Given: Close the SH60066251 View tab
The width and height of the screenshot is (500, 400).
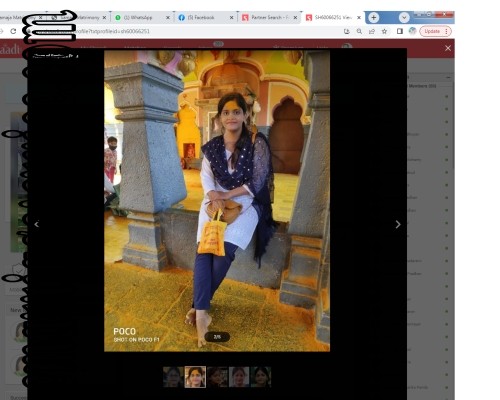Looking at the screenshot, I should point(359,17).
